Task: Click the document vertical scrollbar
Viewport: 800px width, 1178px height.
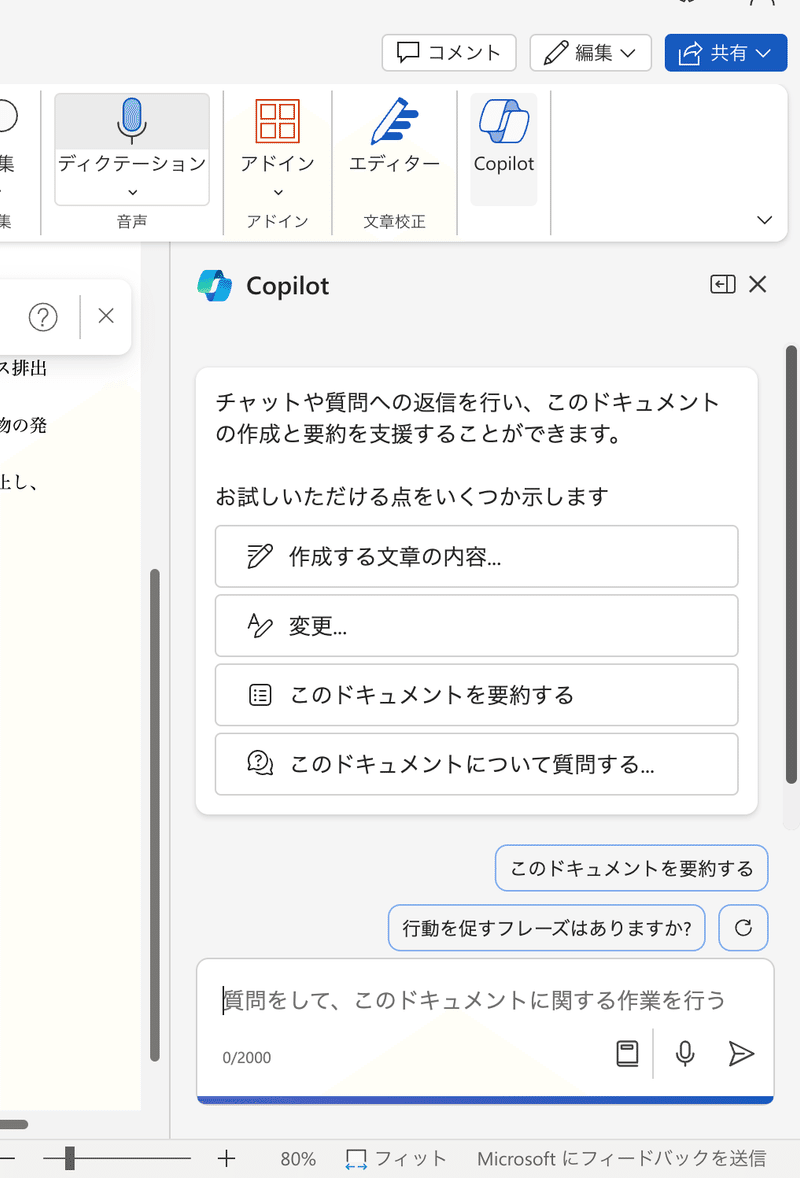Action: click(155, 815)
